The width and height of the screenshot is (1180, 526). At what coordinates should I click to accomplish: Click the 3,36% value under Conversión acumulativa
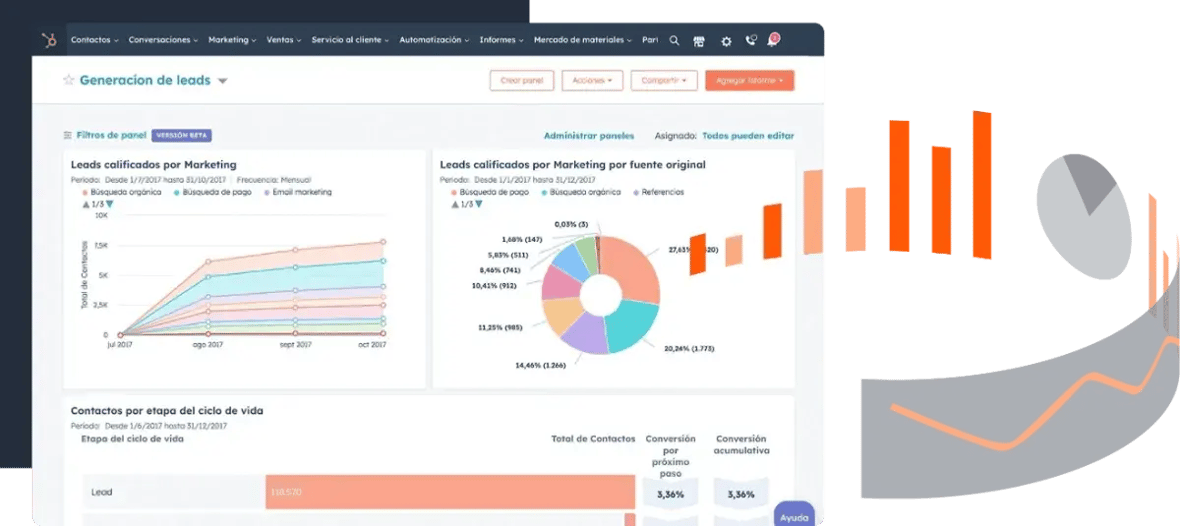(x=742, y=494)
